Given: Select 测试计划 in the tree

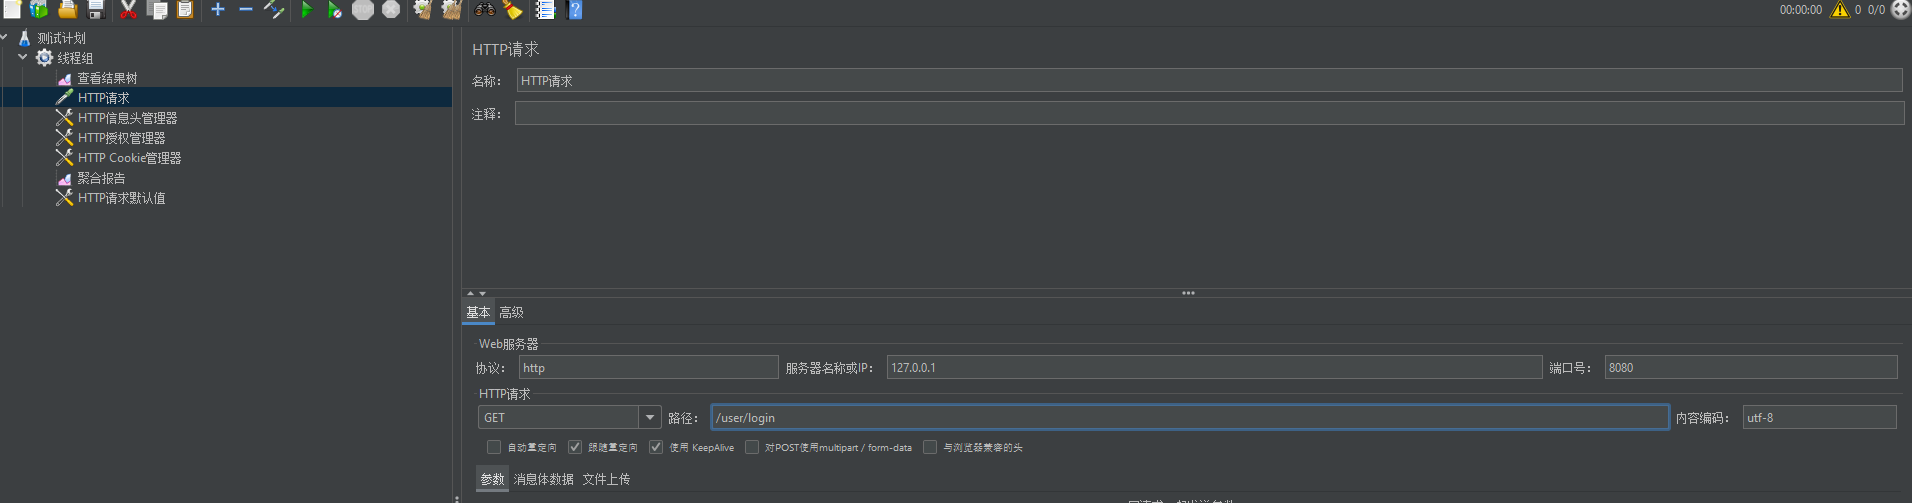Looking at the screenshot, I should [62, 38].
